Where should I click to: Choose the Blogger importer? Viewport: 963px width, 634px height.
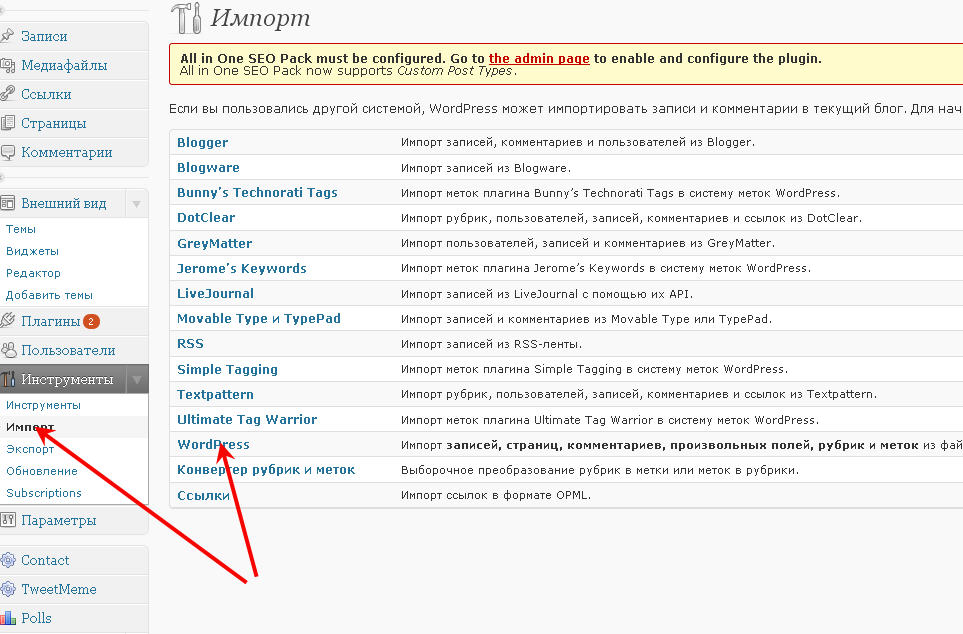[x=202, y=143]
